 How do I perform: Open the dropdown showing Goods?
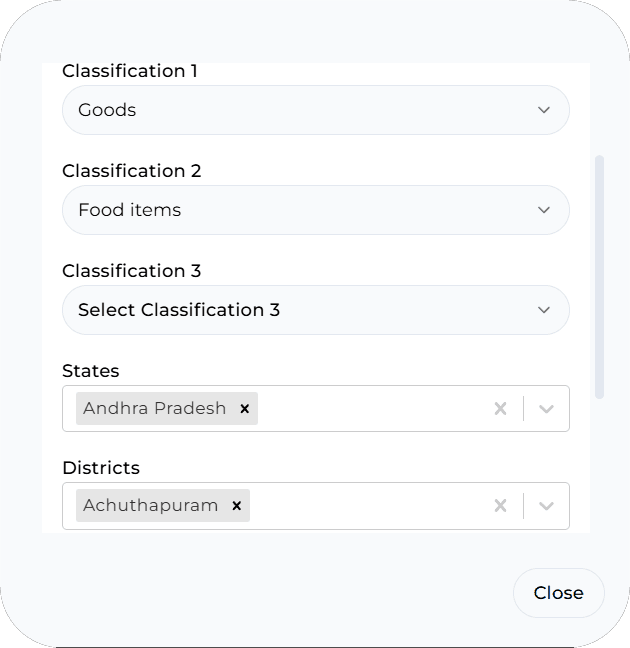[300, 110]
